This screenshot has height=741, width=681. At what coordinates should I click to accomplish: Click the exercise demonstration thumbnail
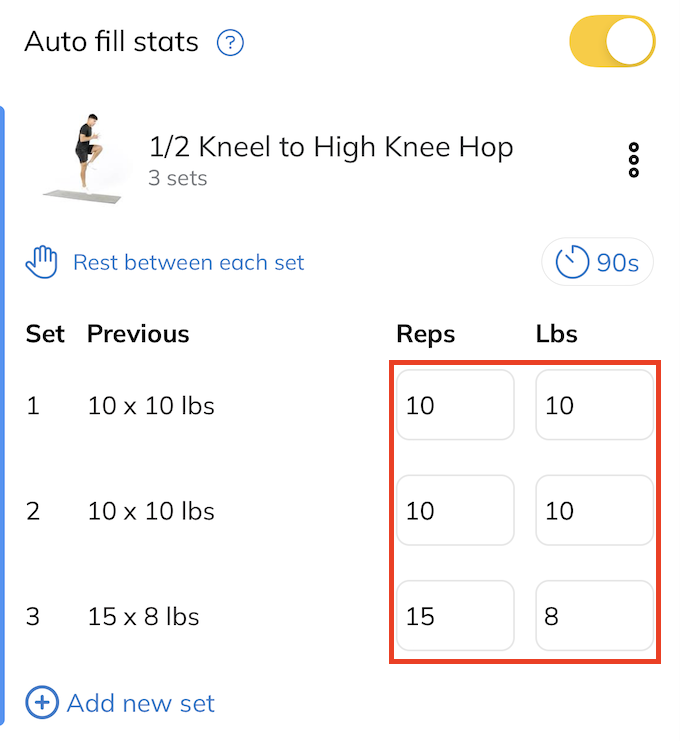pos(86,159)
